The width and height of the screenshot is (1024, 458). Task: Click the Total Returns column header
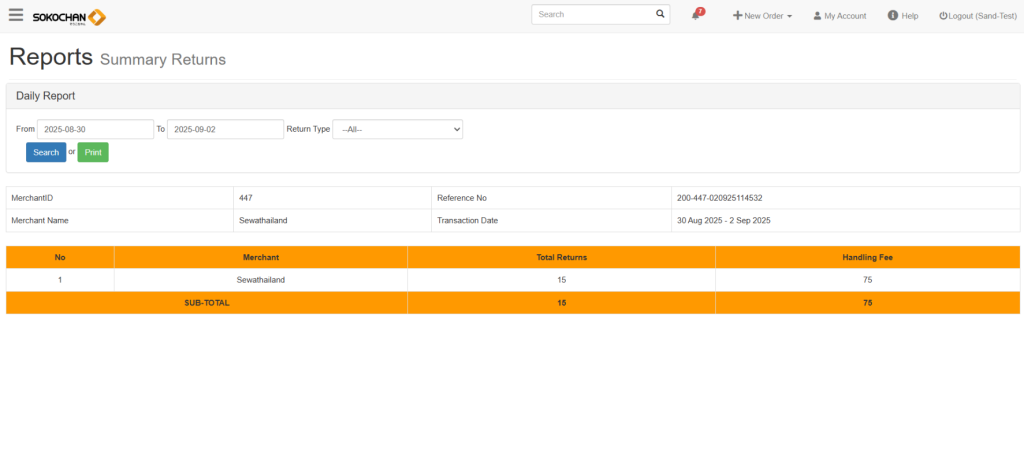pyautogui.click(x=561, y=257)
